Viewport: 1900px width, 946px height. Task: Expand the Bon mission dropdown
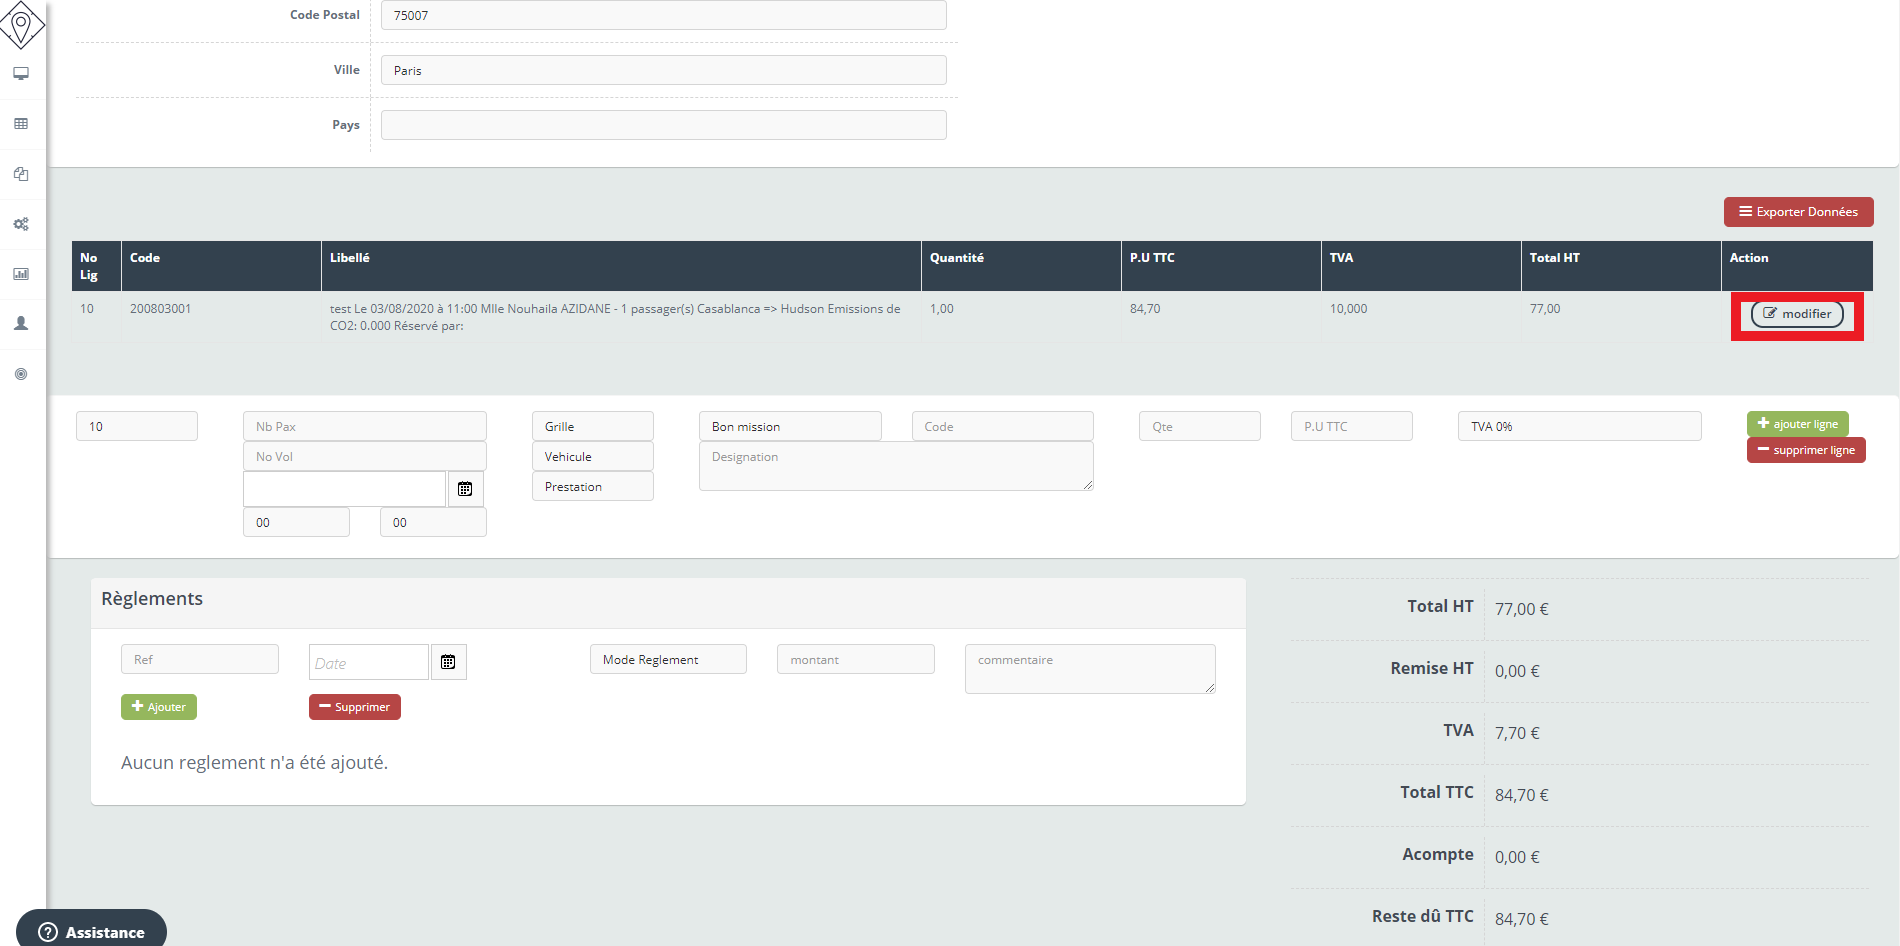789,426
